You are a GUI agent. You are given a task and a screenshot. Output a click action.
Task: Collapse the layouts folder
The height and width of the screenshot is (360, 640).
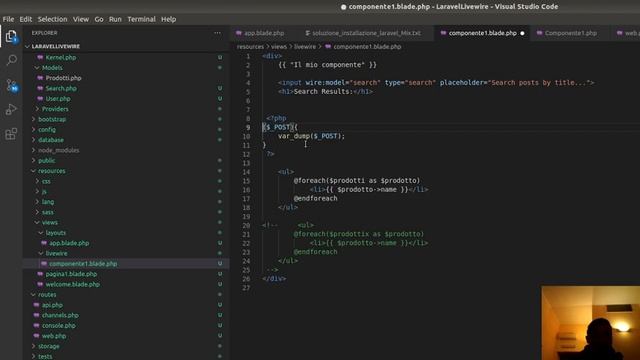56,233
